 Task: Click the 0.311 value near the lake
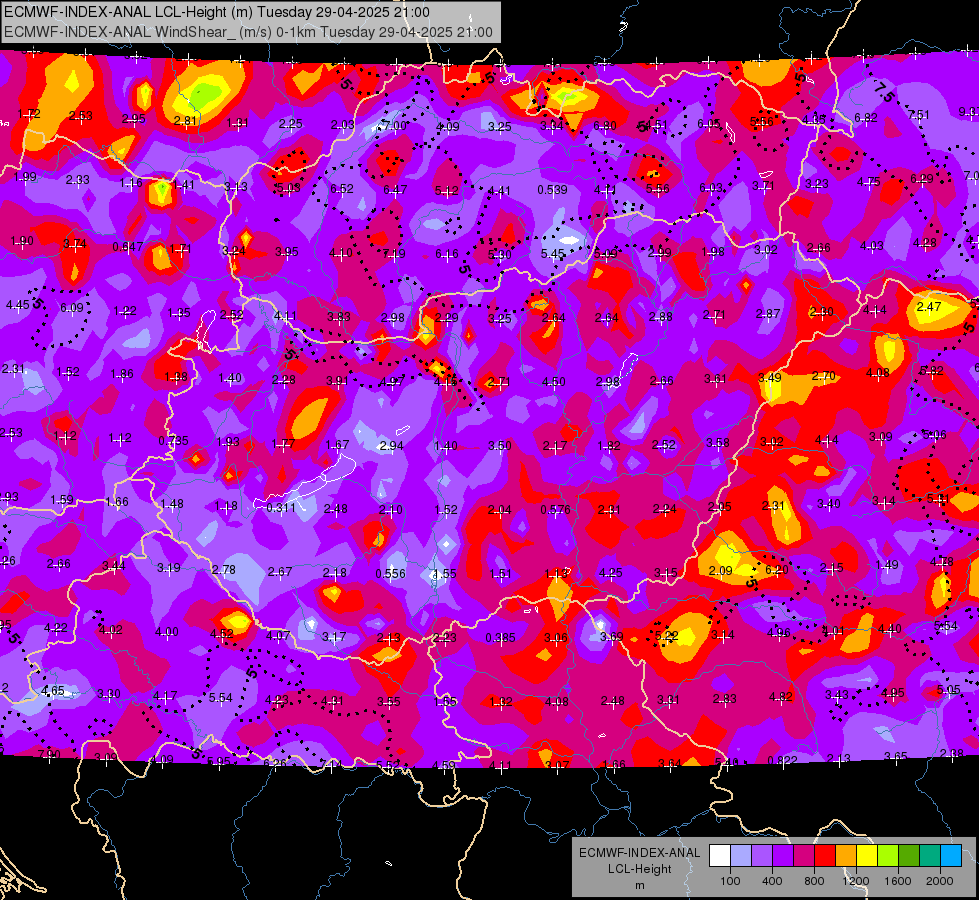pos(281,508)
